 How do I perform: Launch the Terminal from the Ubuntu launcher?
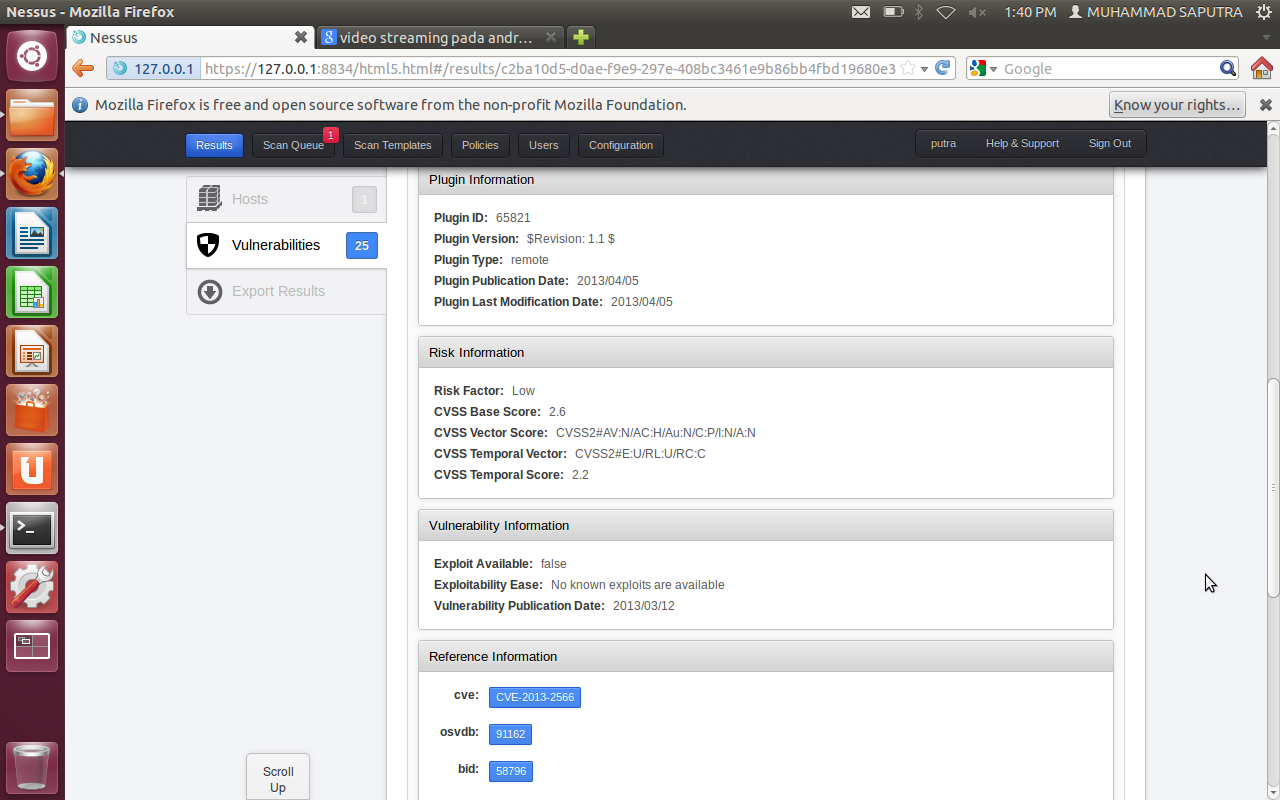point(32,528)
